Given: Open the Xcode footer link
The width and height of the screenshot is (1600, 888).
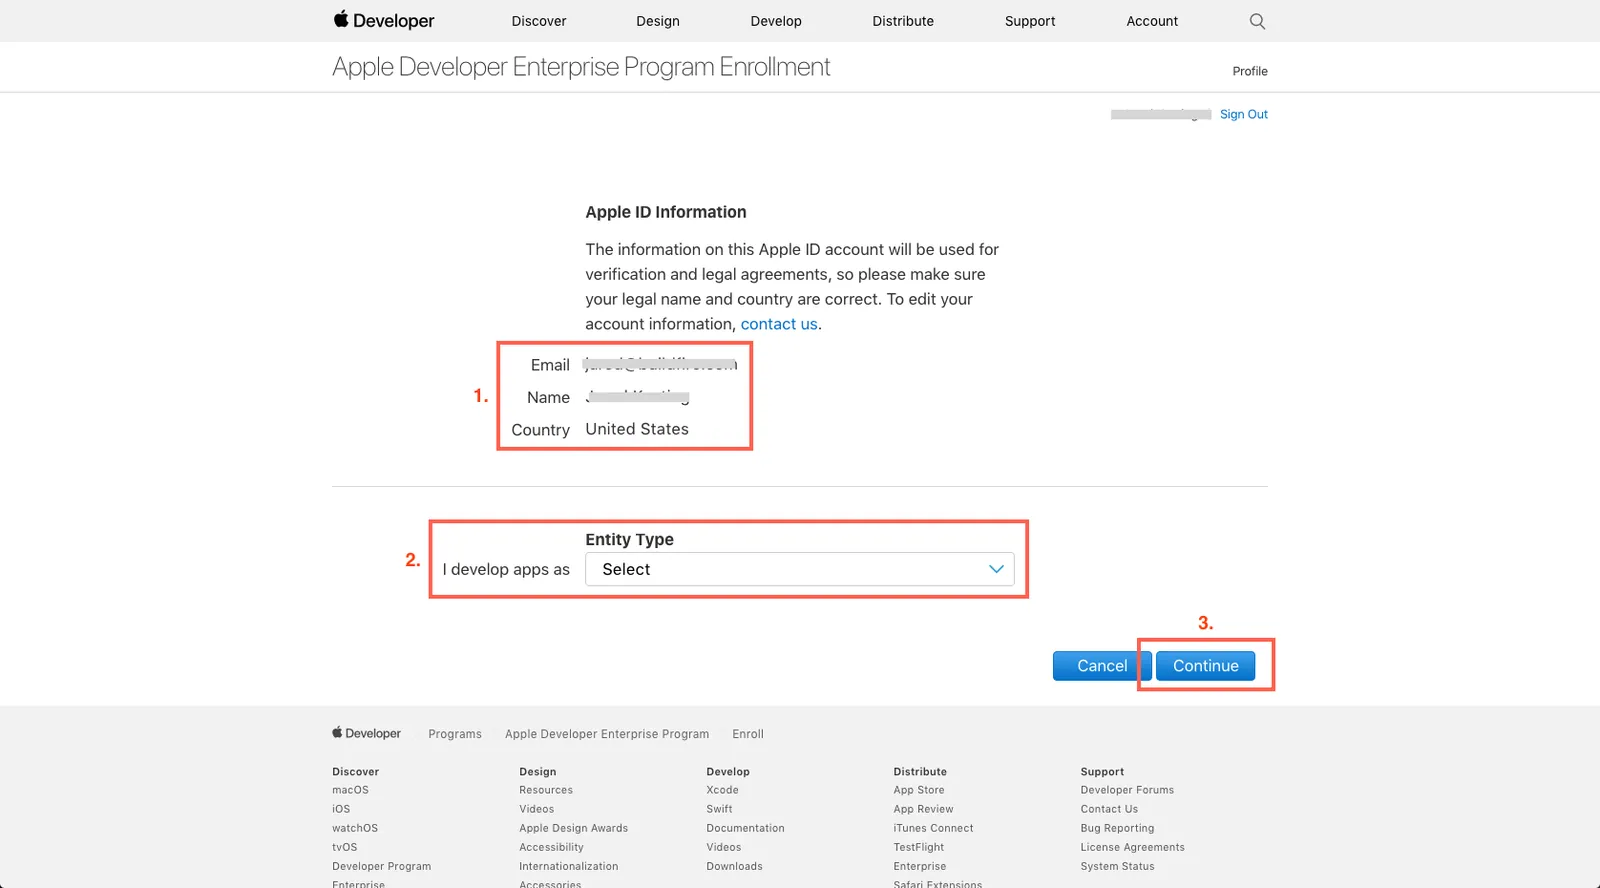Looking at the screenshot, I should pyautogui.click(x=722, y=790).
